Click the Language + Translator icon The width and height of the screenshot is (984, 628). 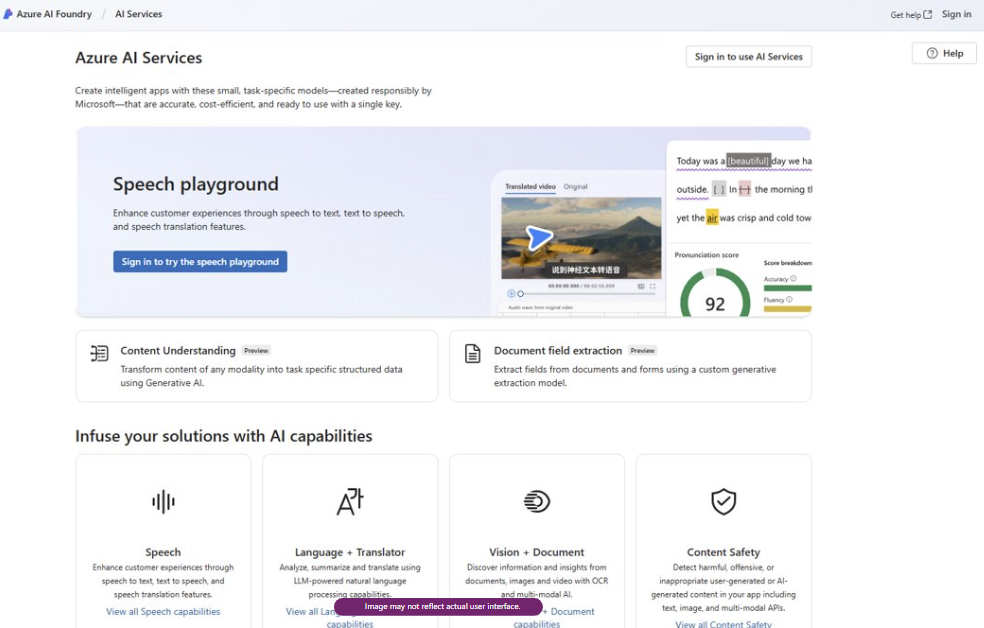point(350,501)
